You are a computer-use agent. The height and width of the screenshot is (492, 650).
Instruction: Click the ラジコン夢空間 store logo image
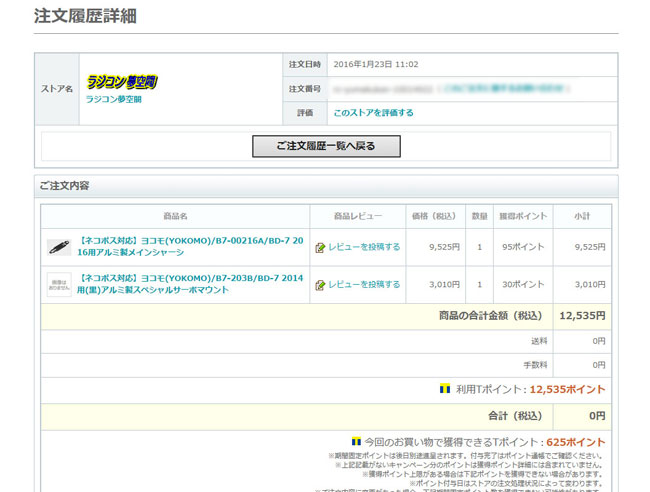click(x=122, y=82)
